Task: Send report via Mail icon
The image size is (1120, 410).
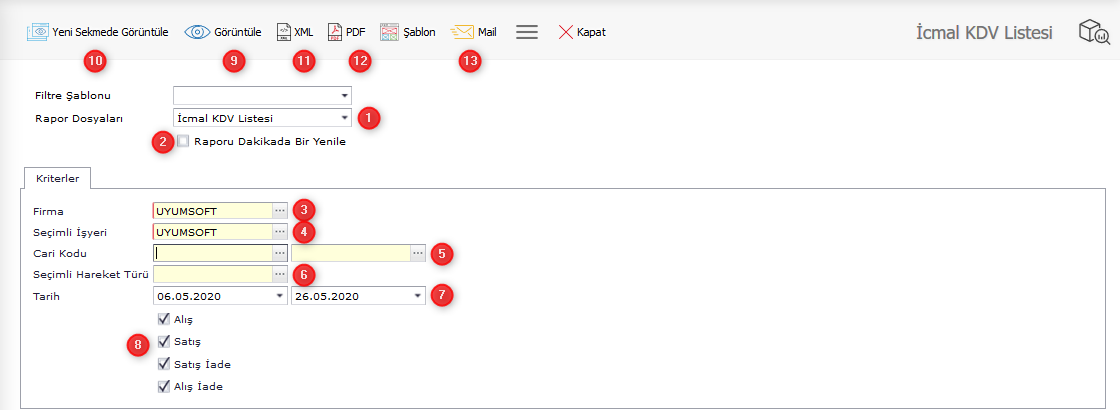Action: 462,32
